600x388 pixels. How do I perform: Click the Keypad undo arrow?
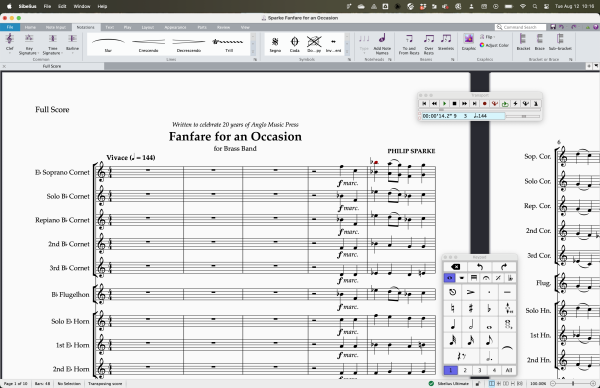pos(480,267)
